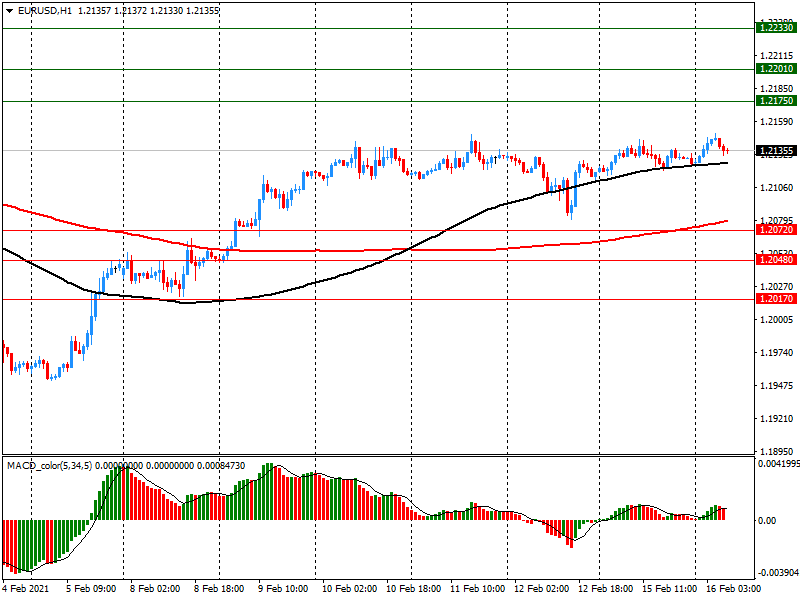Select the 1.20170 red price level label
Screen dimensions: 800x600
776,299
